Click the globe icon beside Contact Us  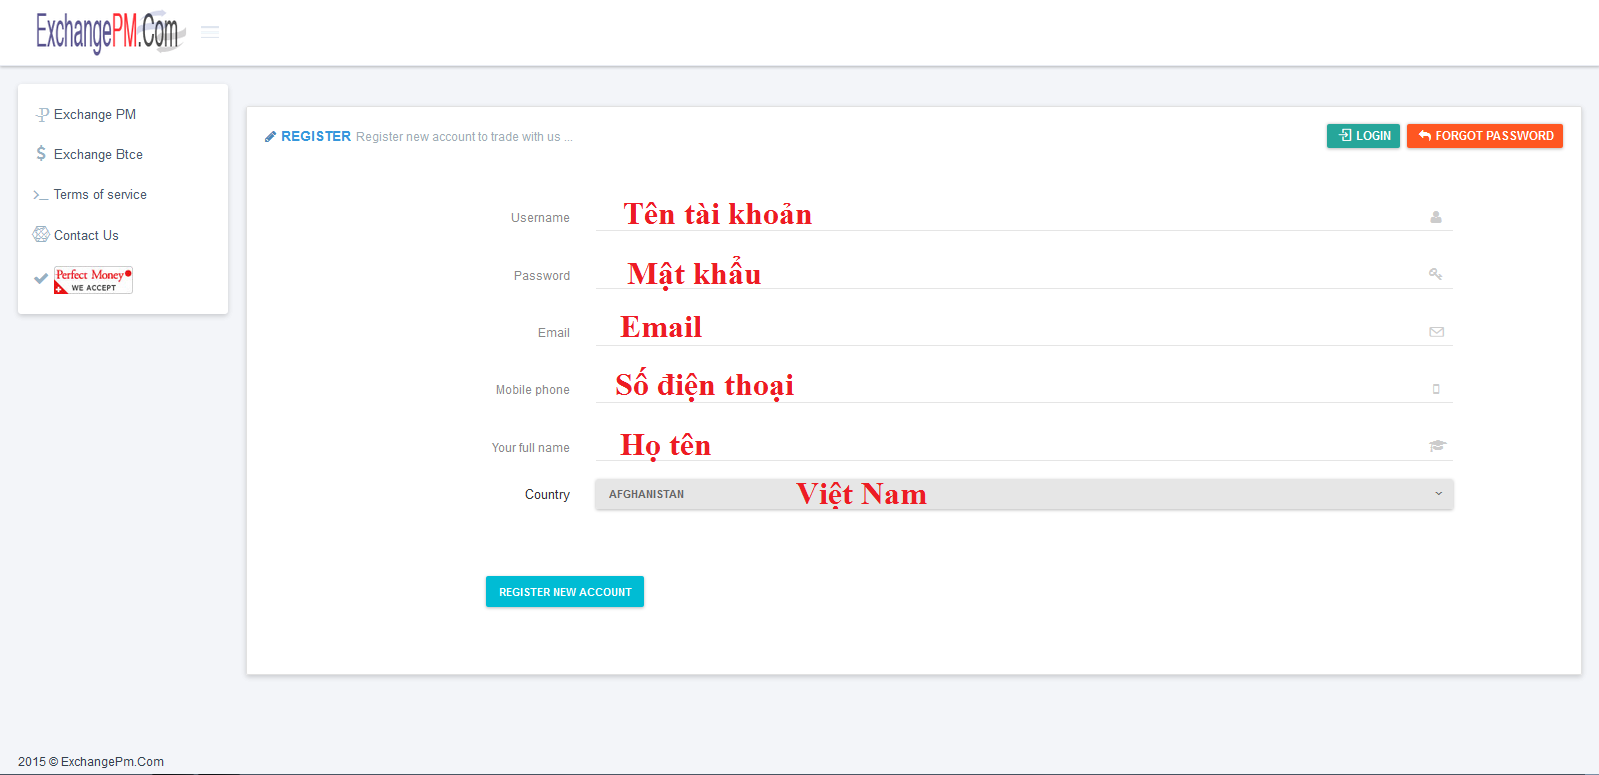click(x=41, y=234)
